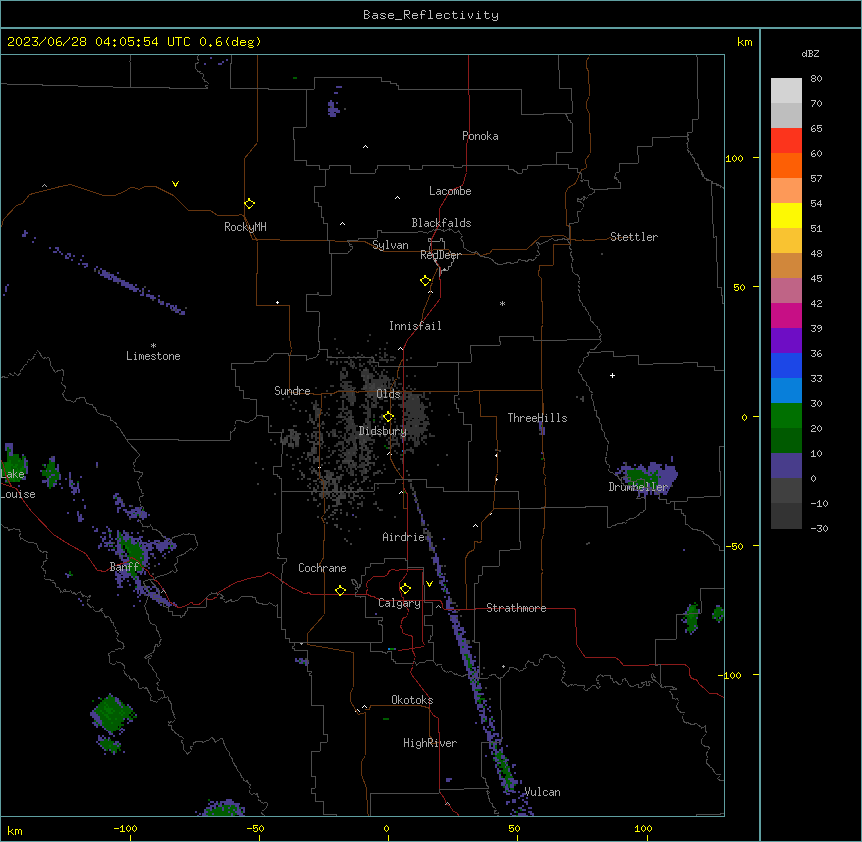
Task: Click the Blackfalds city label
Action: (441, 223)
